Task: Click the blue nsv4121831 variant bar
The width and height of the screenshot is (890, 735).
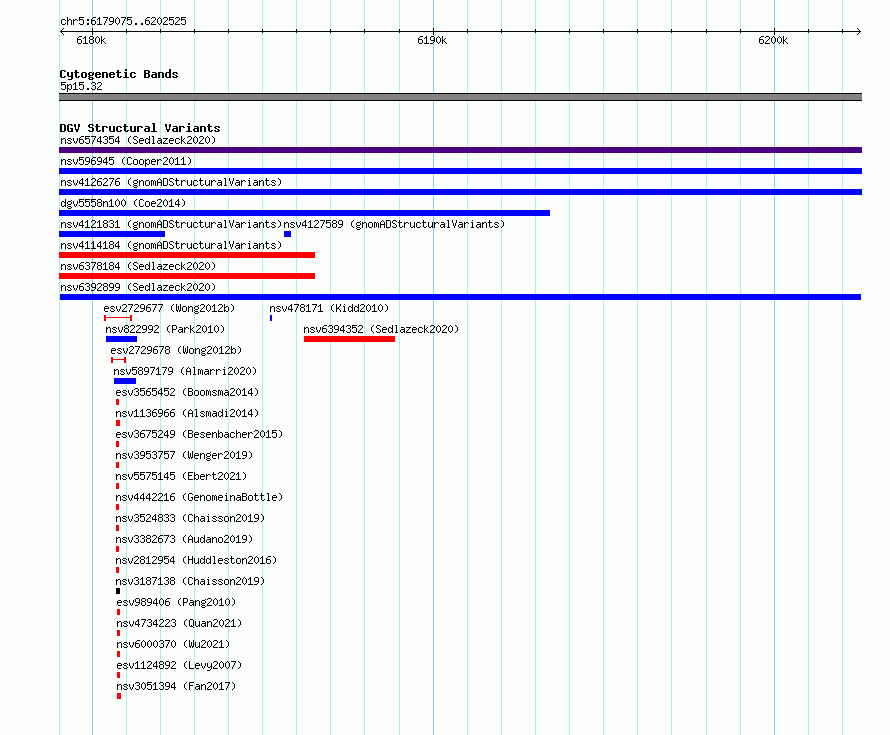Action: [x=112, y=234]
